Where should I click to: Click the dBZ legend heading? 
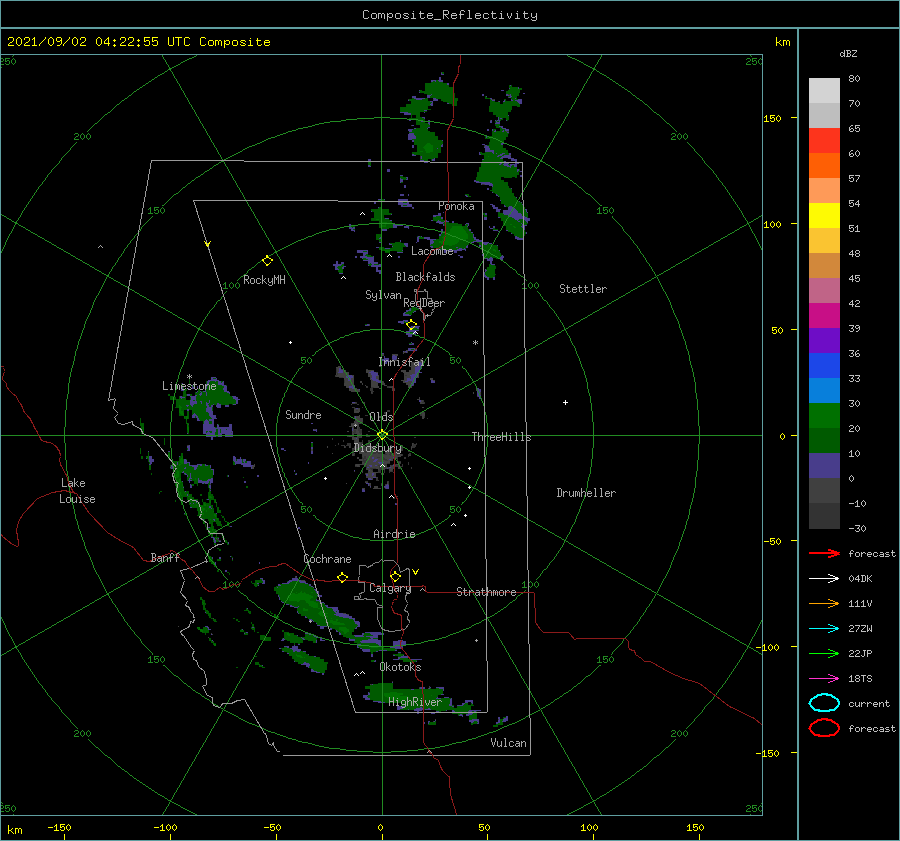(x=848, y=53)
